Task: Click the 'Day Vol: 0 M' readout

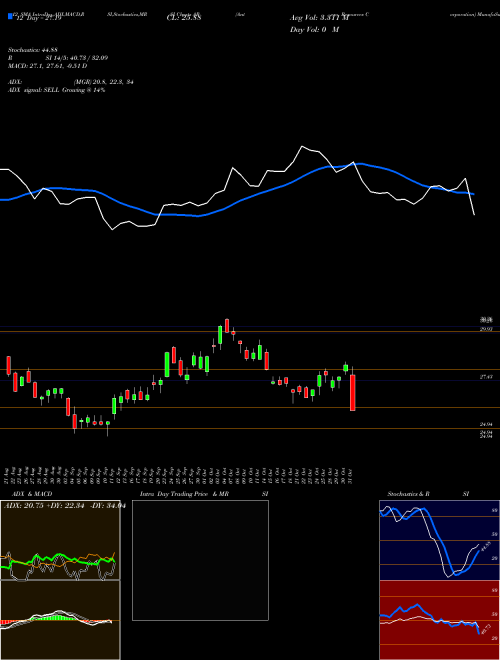Action: (314, 30)
